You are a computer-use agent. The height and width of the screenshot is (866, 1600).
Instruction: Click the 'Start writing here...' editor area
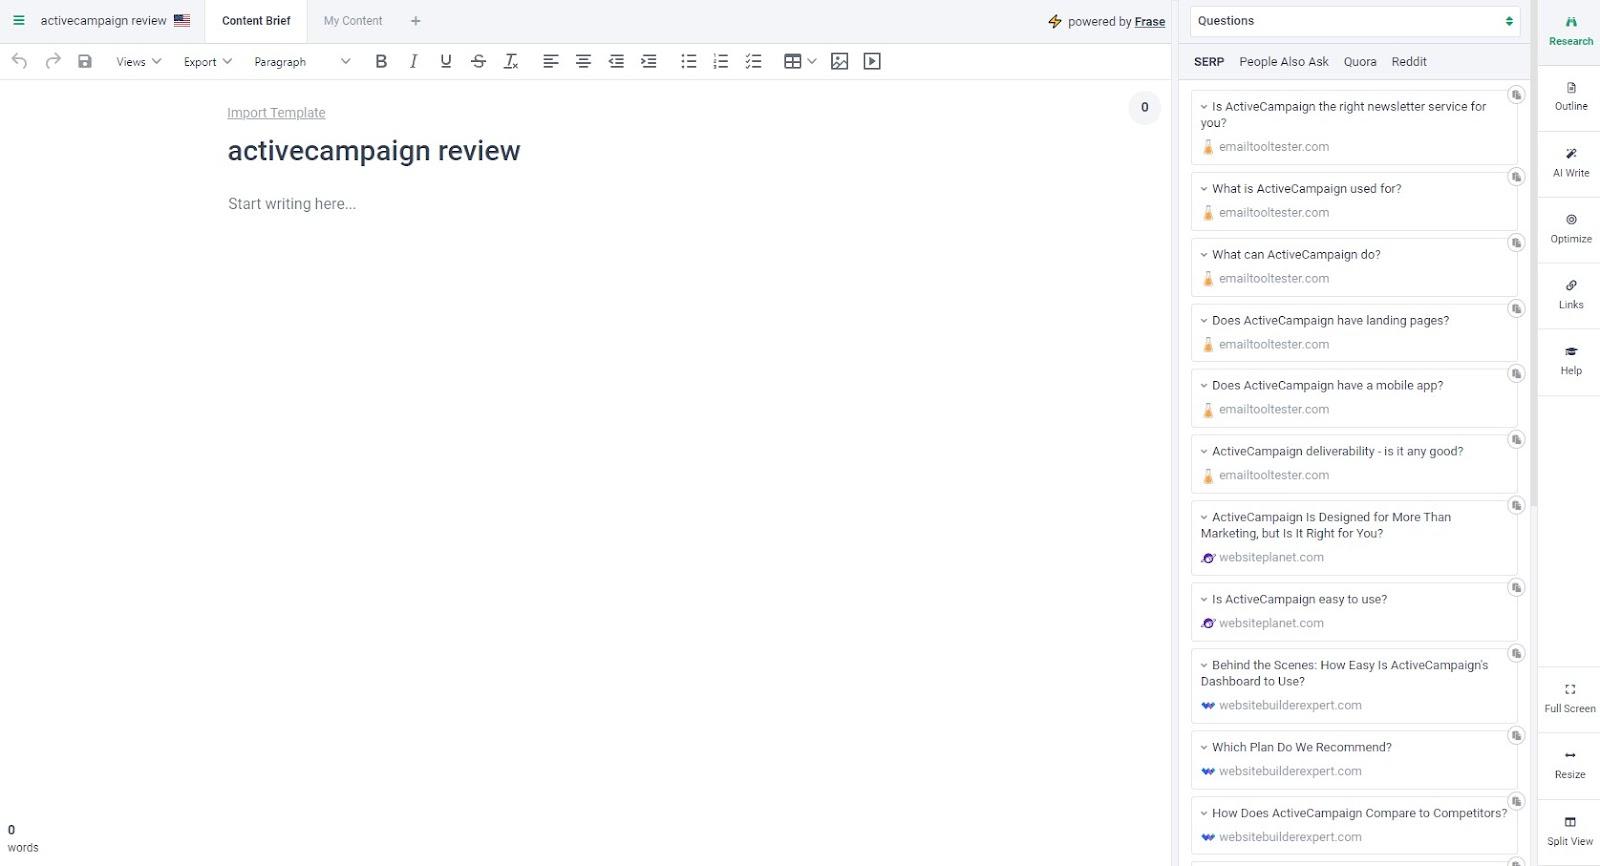click(x=292, y=204)
